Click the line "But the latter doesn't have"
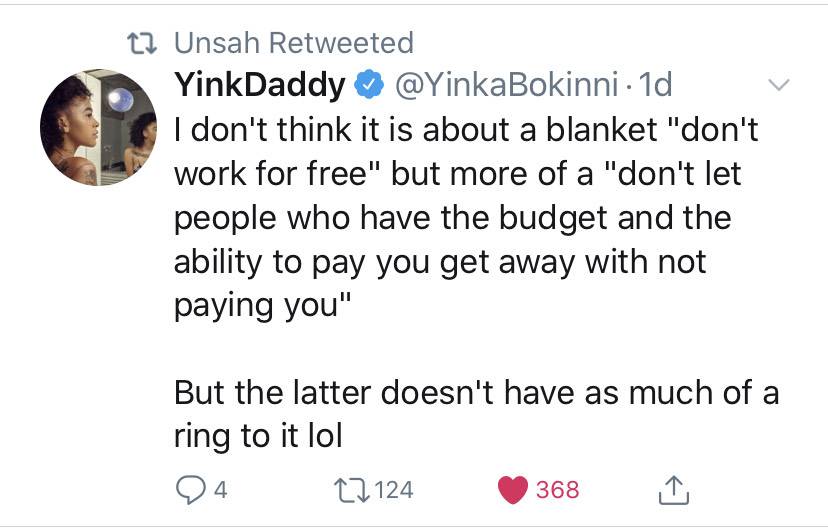 point(476,393)
